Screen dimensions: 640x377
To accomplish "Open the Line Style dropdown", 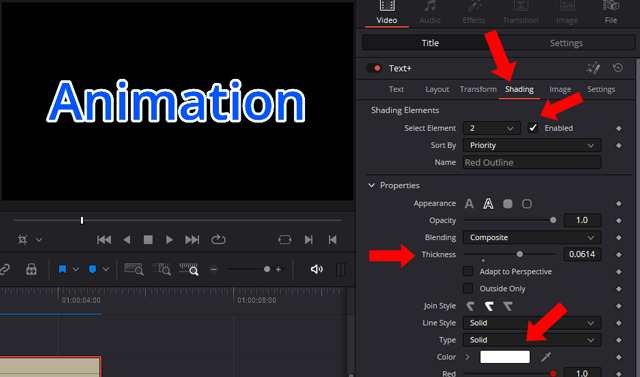I will [532, 323].
